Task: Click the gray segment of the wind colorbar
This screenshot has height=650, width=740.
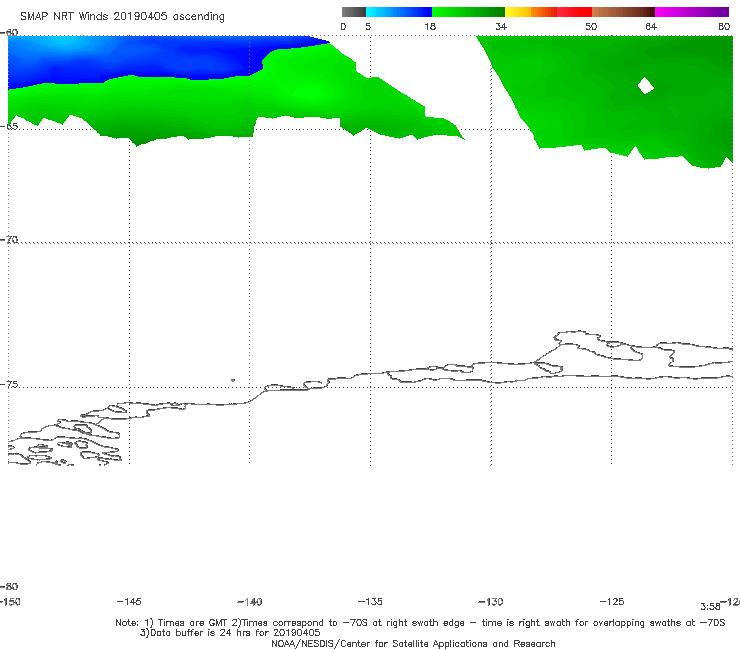Action: [354, 12]
